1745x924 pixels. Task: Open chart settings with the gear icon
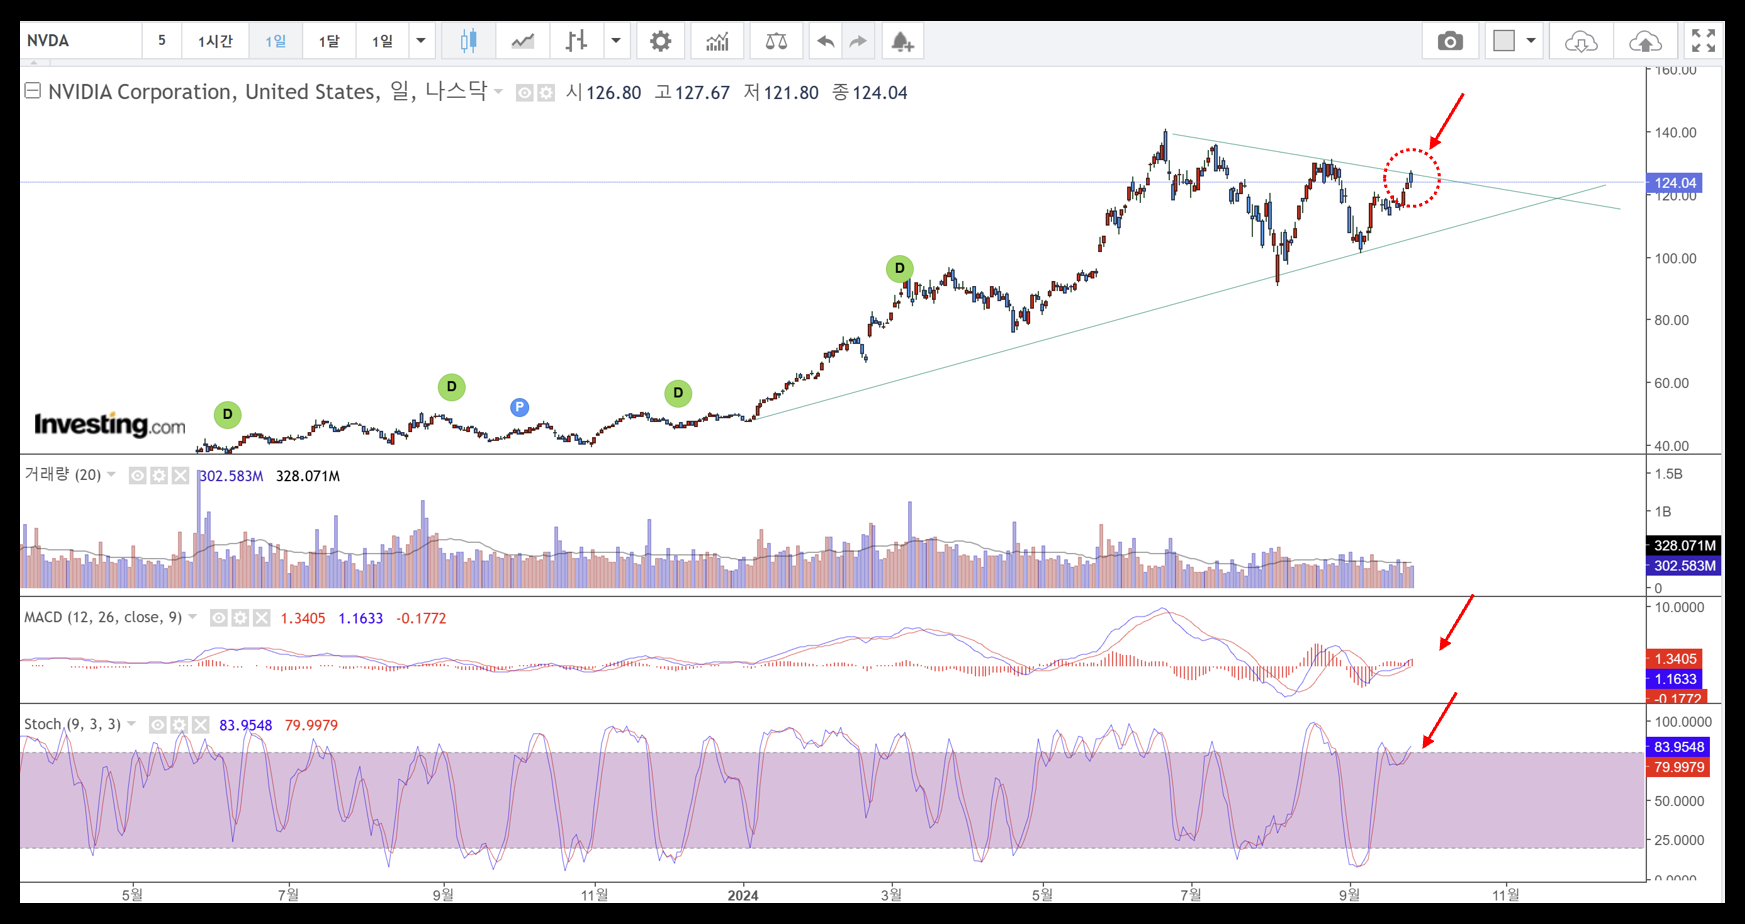660,41
